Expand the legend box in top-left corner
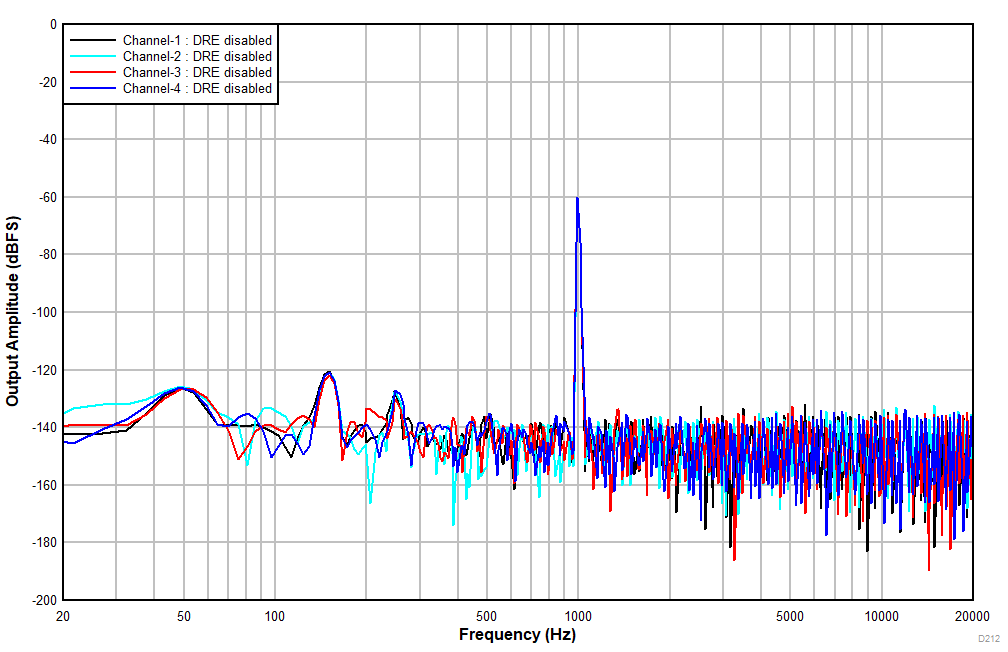Image resolution: width=1008 pixels, height=652 pixels. click(x=170, y=64)
